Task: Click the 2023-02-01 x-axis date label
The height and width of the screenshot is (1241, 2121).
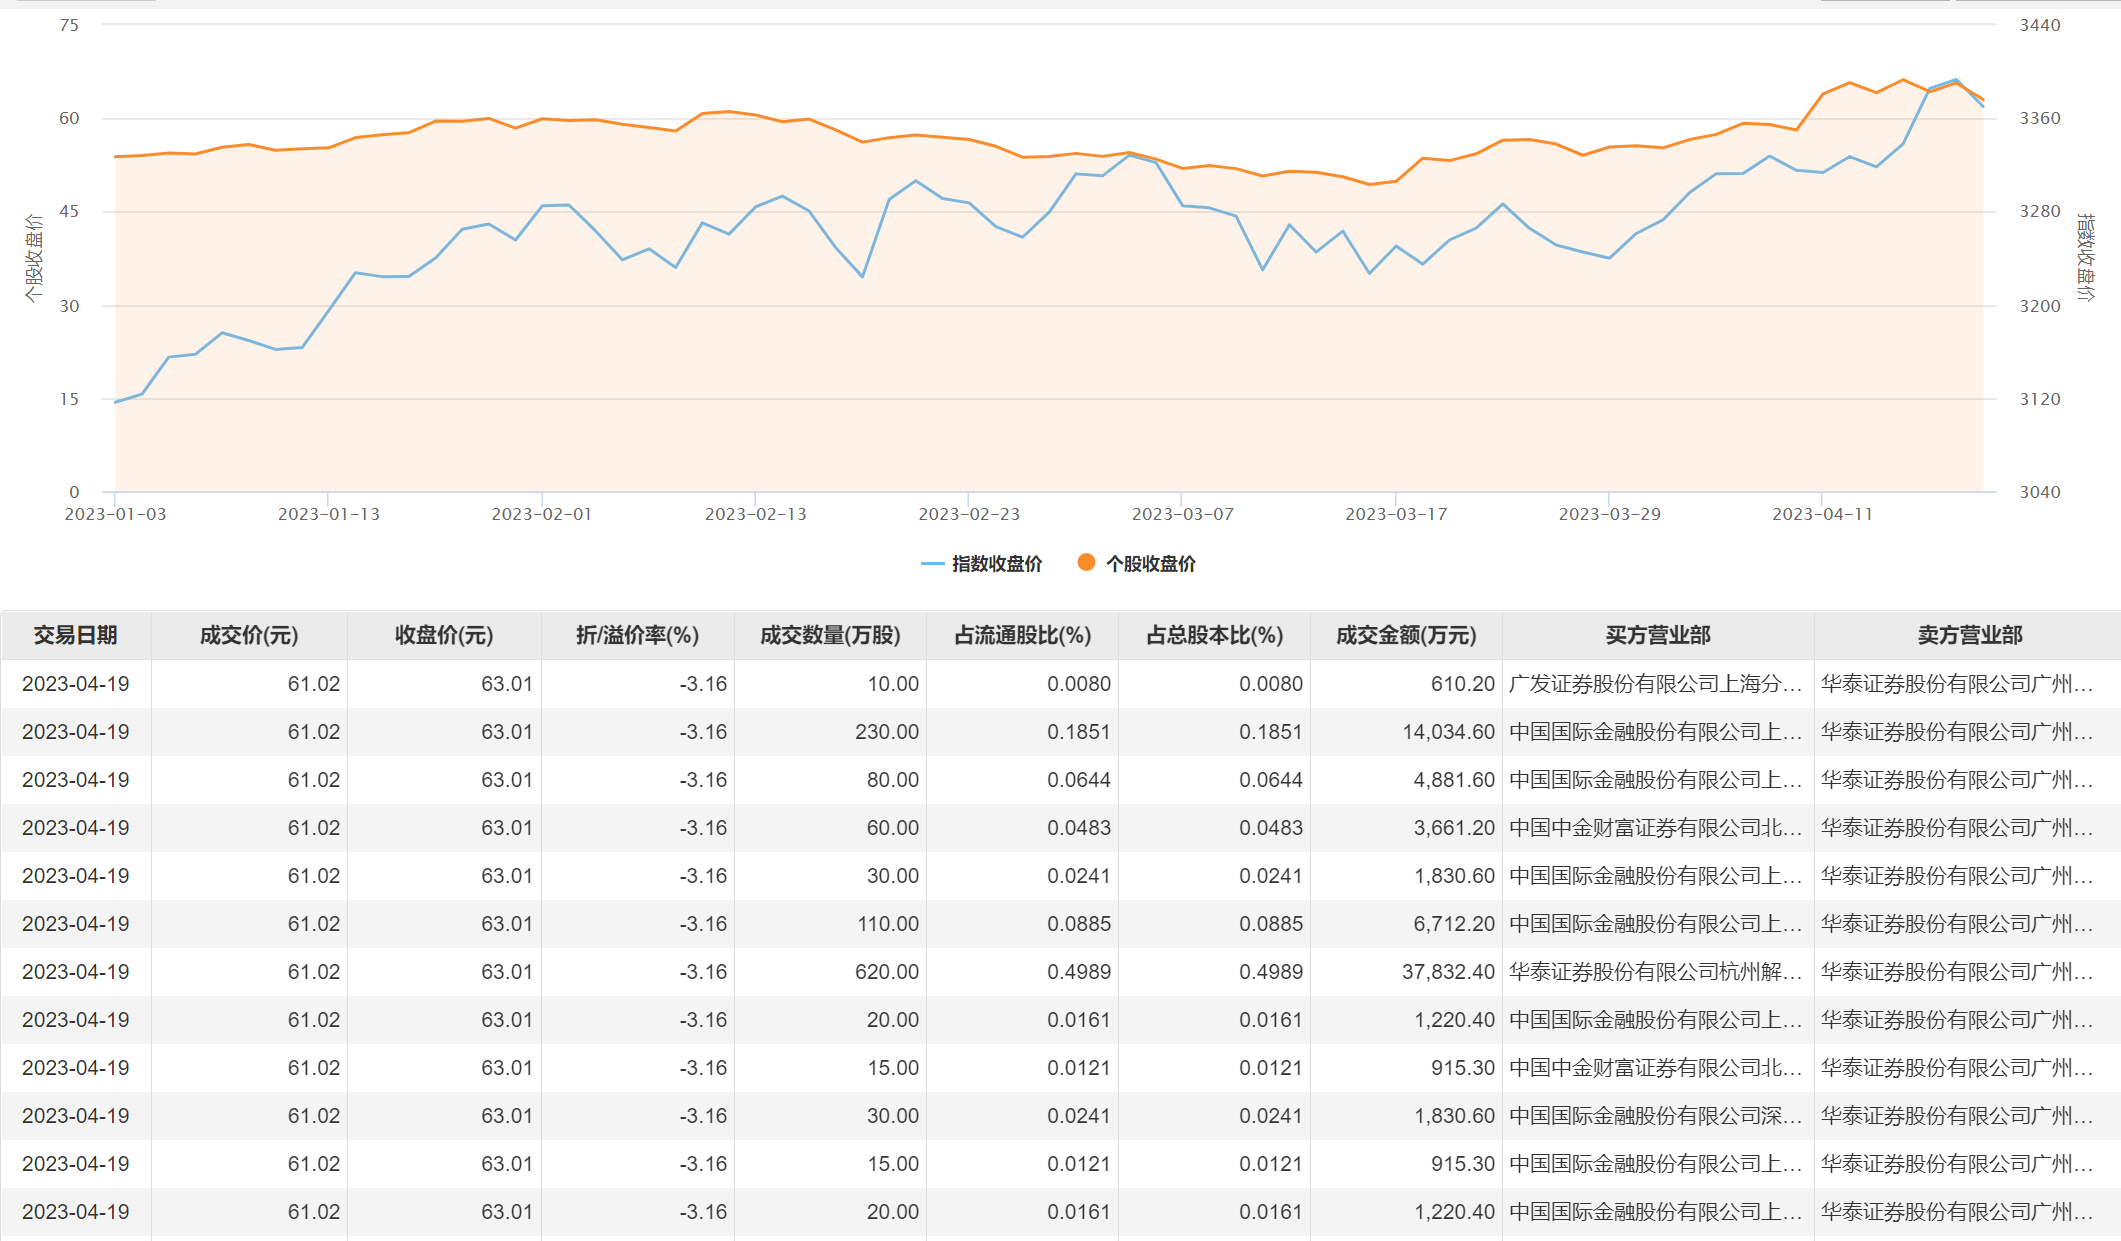Action: click(x=541, y=514)
